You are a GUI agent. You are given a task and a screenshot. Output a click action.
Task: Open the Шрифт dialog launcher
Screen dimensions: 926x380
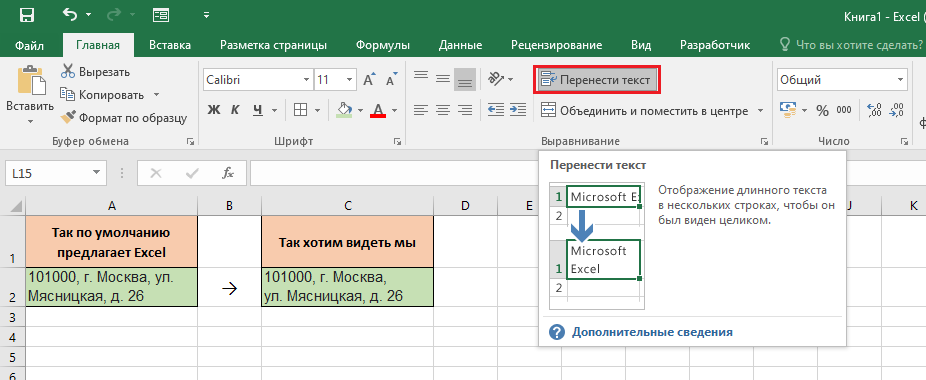coord(397,142)
